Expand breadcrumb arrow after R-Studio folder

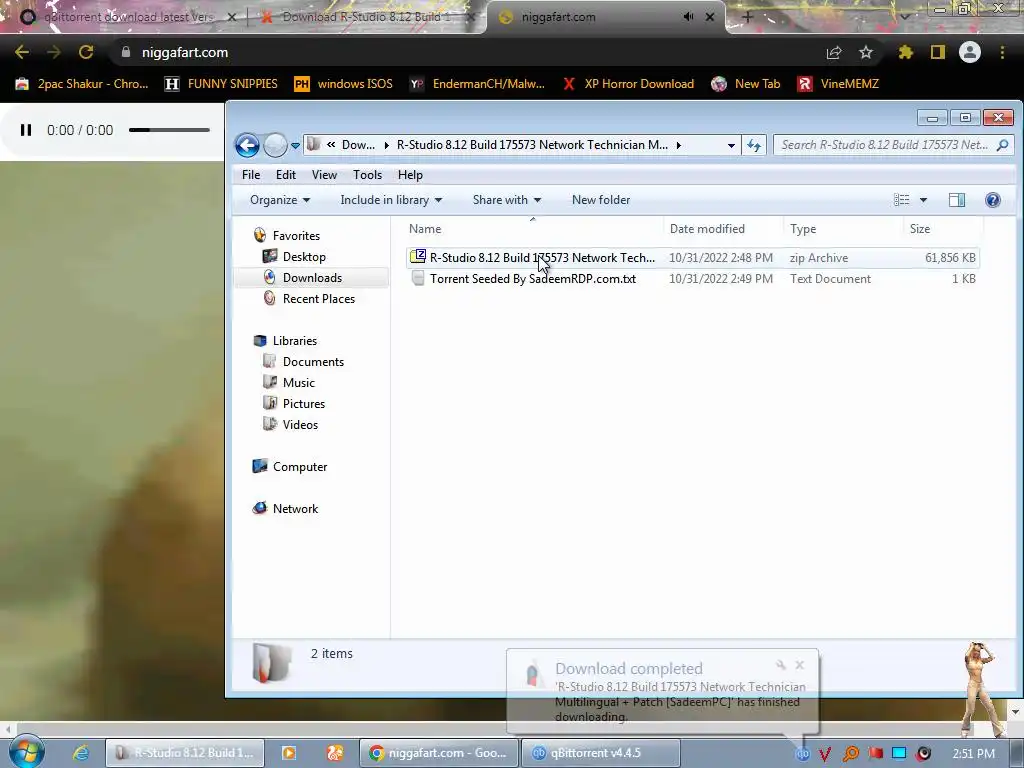click(x=679, y=145)
